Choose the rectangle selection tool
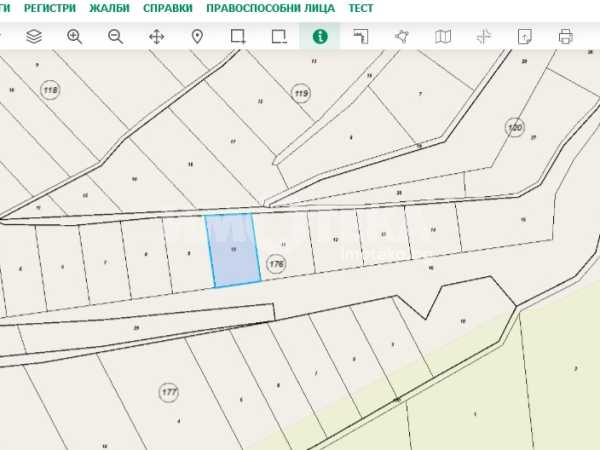The image size is (600, 450). coord(238,37)
